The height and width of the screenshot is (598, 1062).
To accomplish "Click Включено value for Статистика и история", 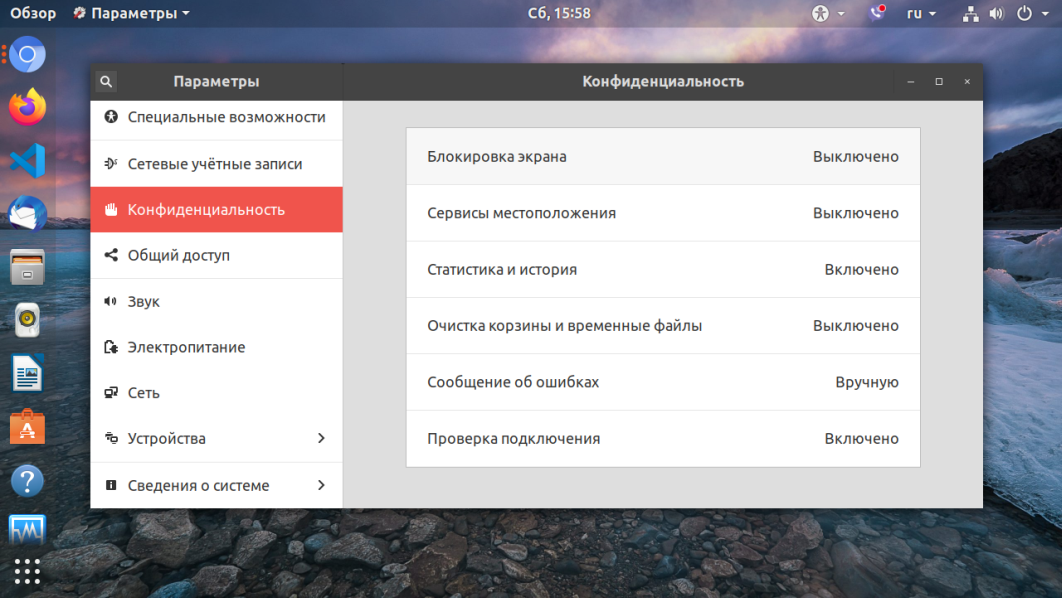I will point(862,270).
